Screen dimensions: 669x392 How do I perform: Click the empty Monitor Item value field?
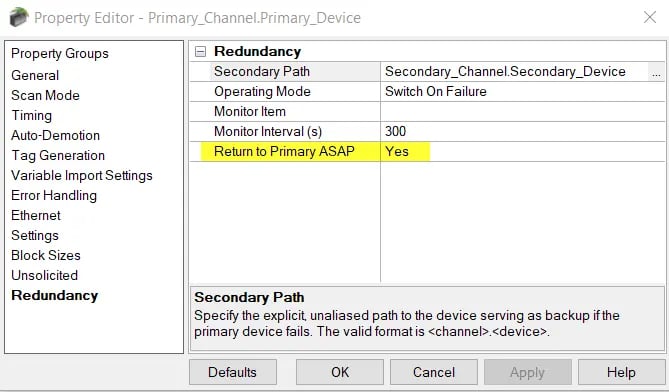point(523,112)
